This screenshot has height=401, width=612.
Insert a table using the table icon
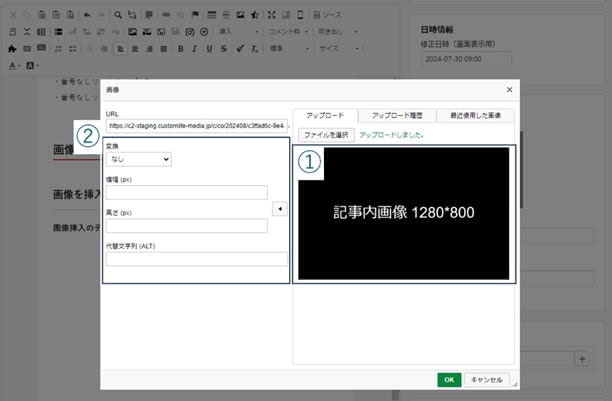pyautogui.click(x=212, y=15)
